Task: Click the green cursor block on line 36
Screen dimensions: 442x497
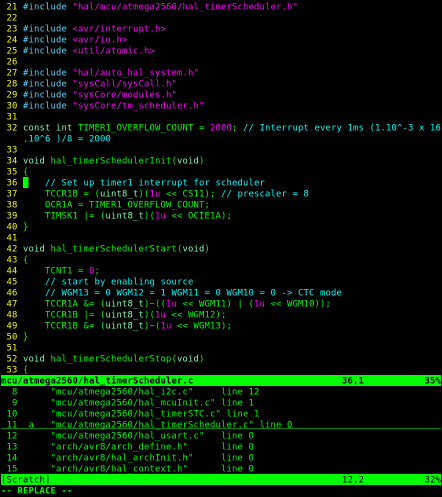Action: pyautogui.click(x=26, y=182)
